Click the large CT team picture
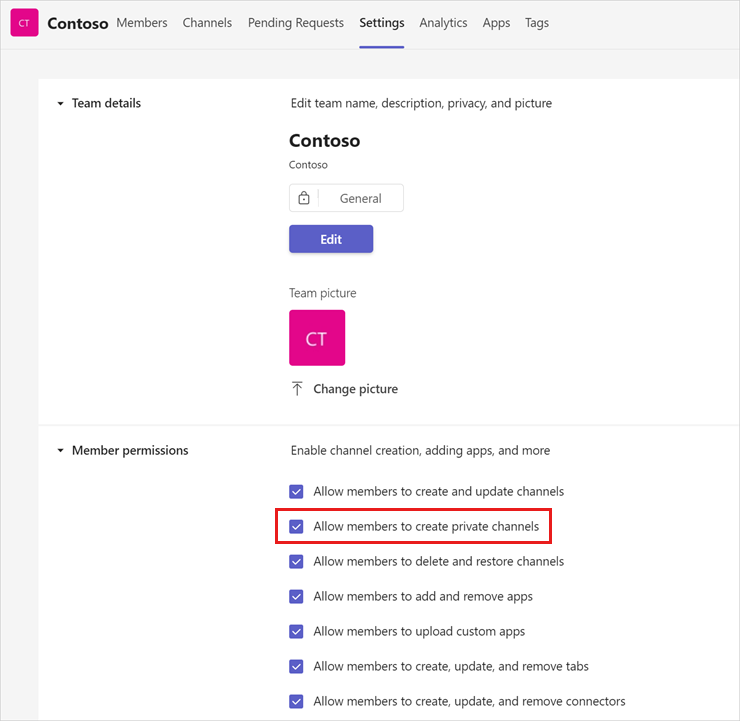 pos(317,338)
